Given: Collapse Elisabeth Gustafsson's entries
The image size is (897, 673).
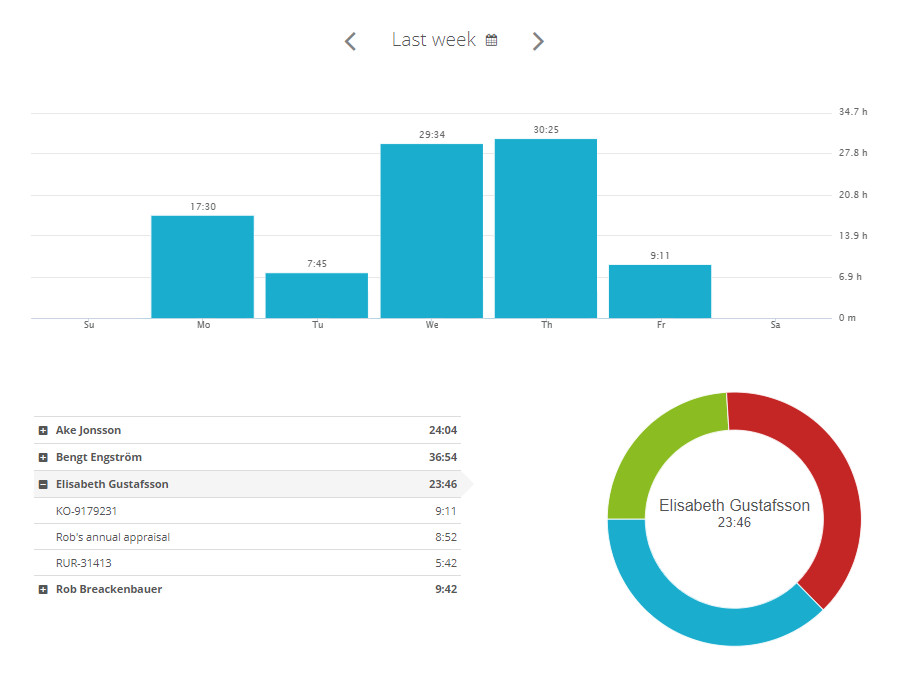Looking at the screenshot, I should coord(41,483).
